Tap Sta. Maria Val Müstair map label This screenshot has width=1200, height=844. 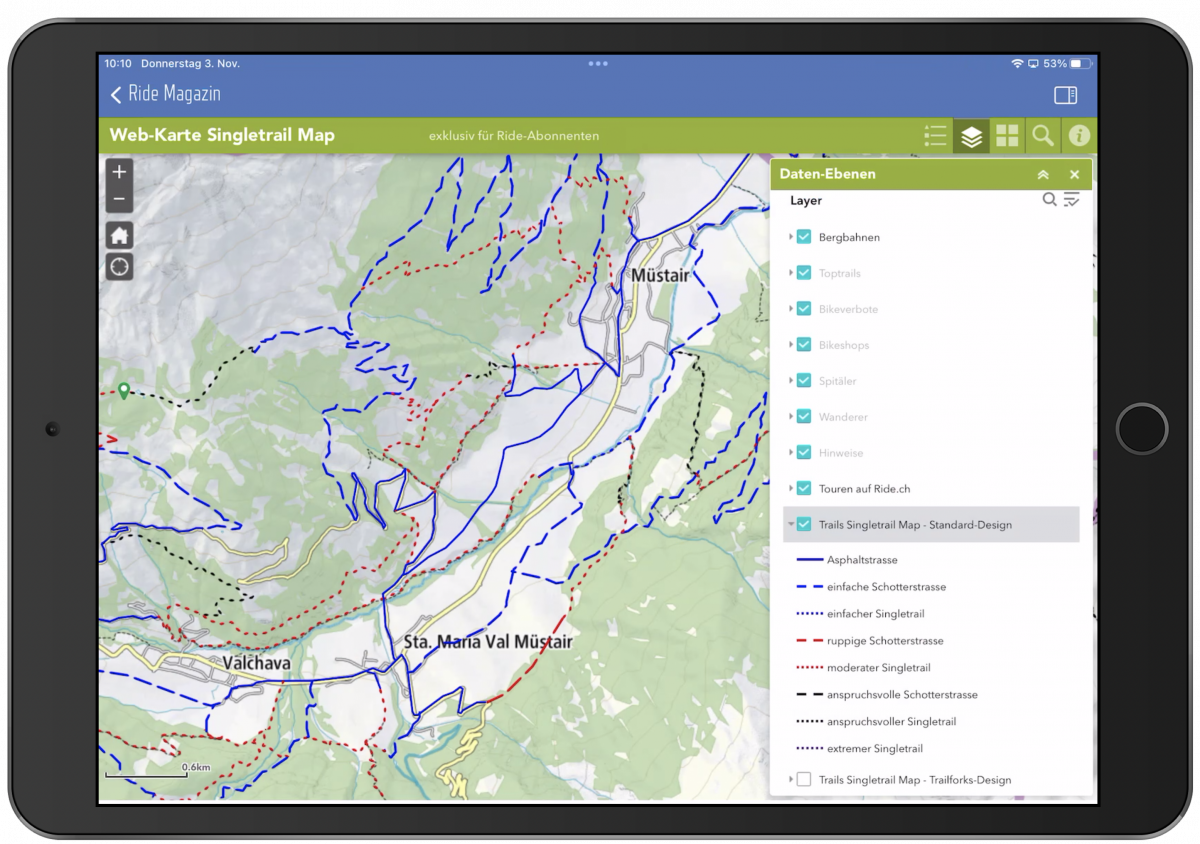488,641
